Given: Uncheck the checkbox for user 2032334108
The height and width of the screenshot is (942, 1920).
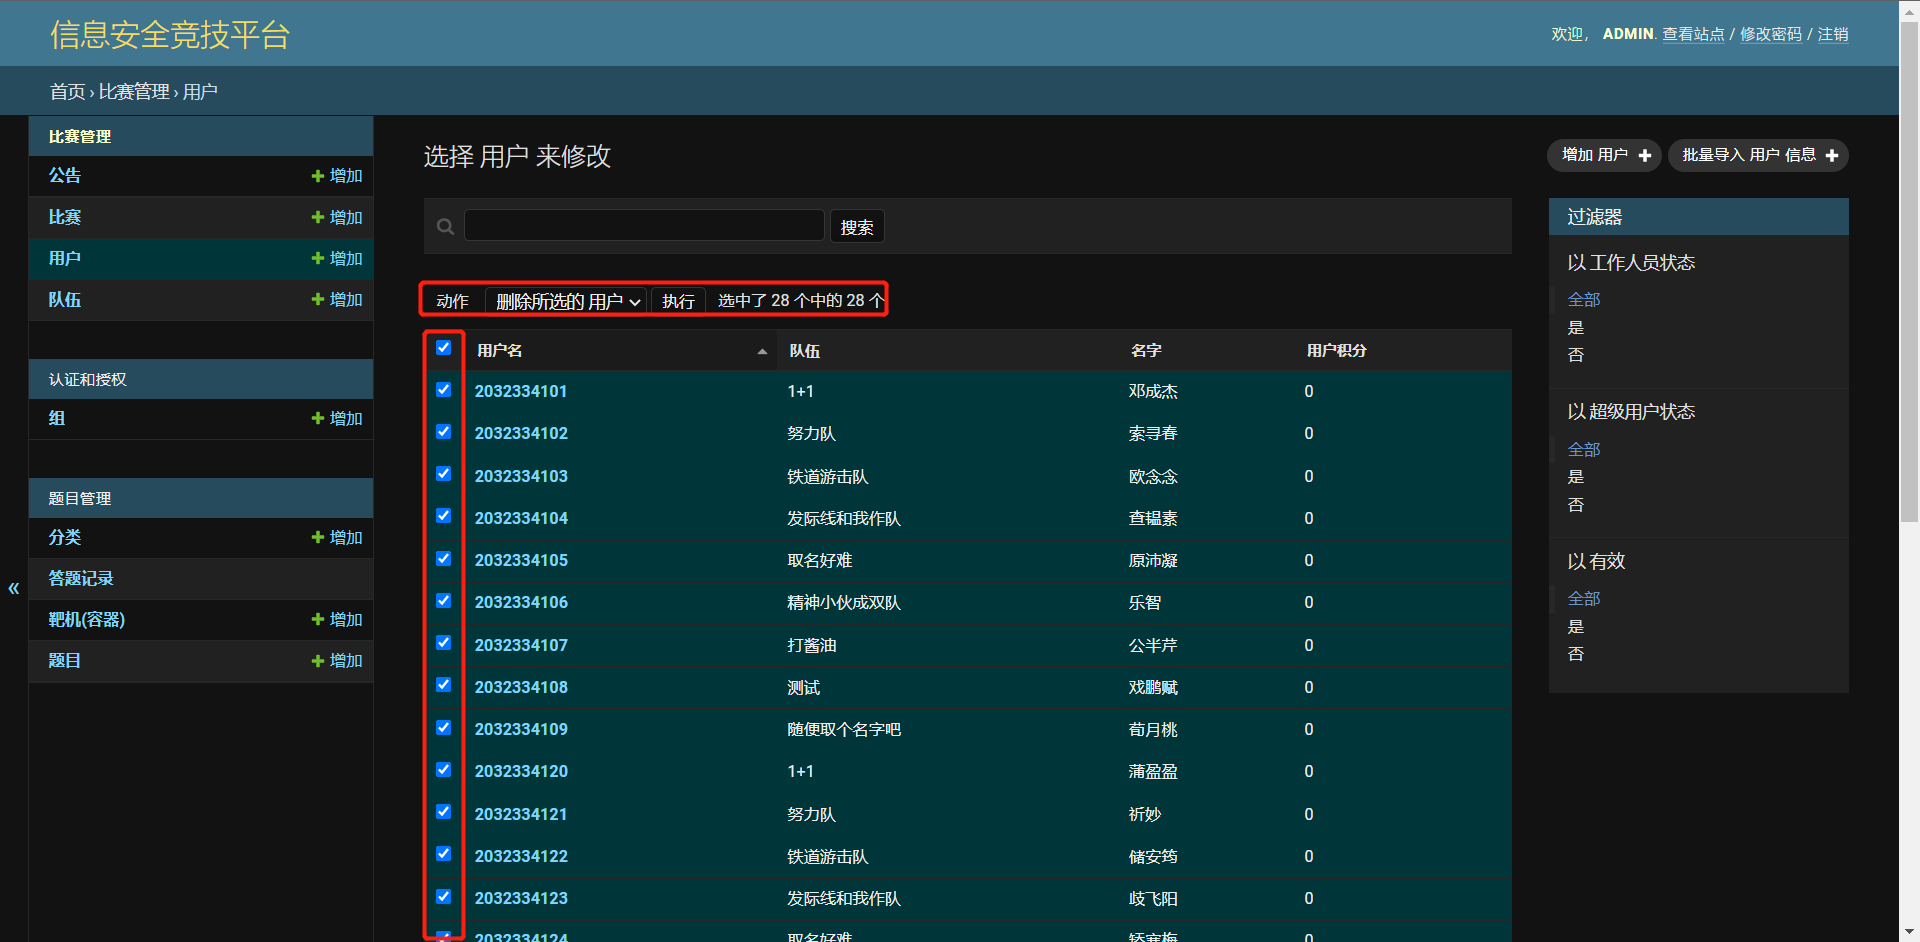Looking at the screenshot, I should [x=444, y=685].
